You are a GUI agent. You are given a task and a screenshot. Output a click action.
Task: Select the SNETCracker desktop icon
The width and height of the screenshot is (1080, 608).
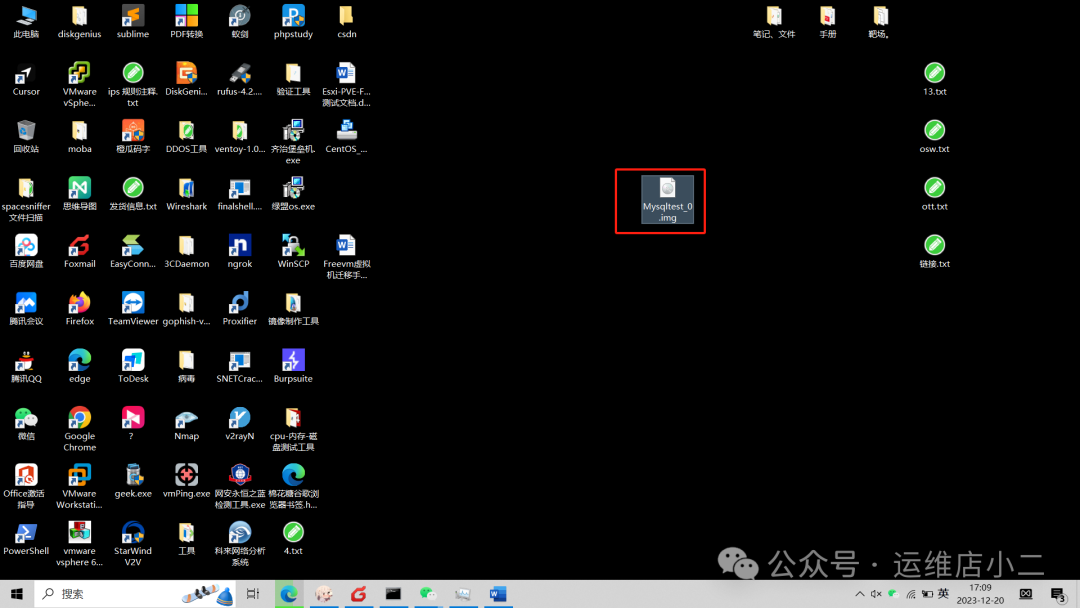coord(240,366)
